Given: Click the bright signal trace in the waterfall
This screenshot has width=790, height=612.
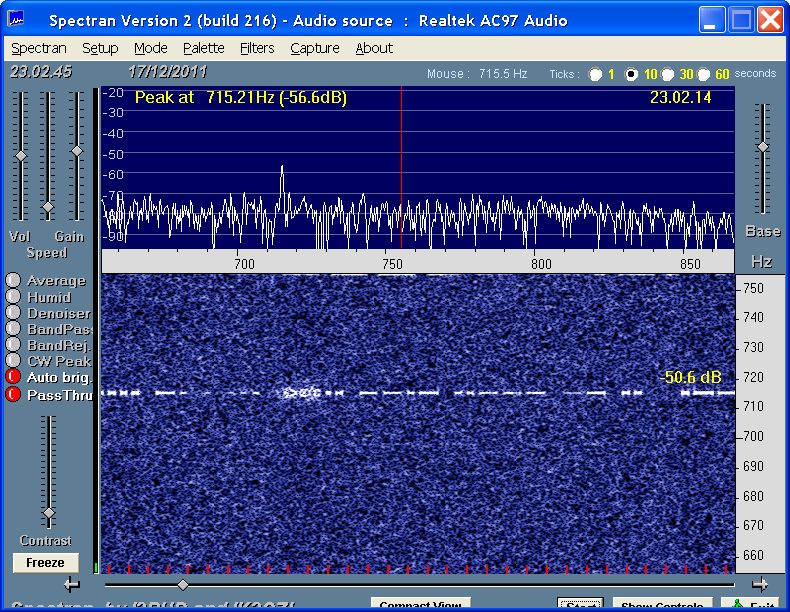Looking at the screenshot, I should 418,392.
